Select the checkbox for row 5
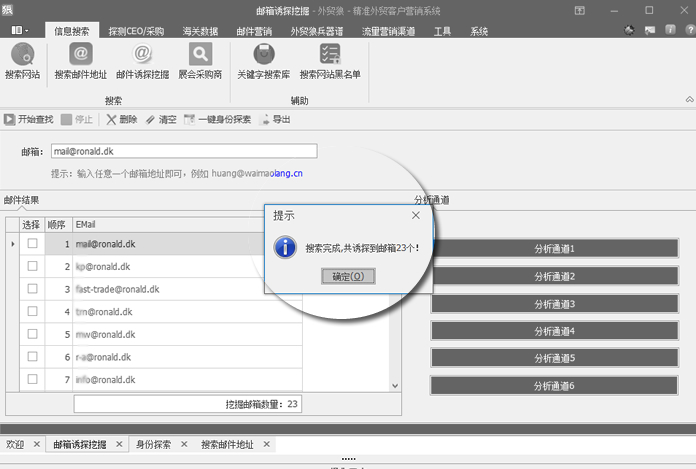The width and height of the screenshot is (696, 469). click(x=32, y=334)
